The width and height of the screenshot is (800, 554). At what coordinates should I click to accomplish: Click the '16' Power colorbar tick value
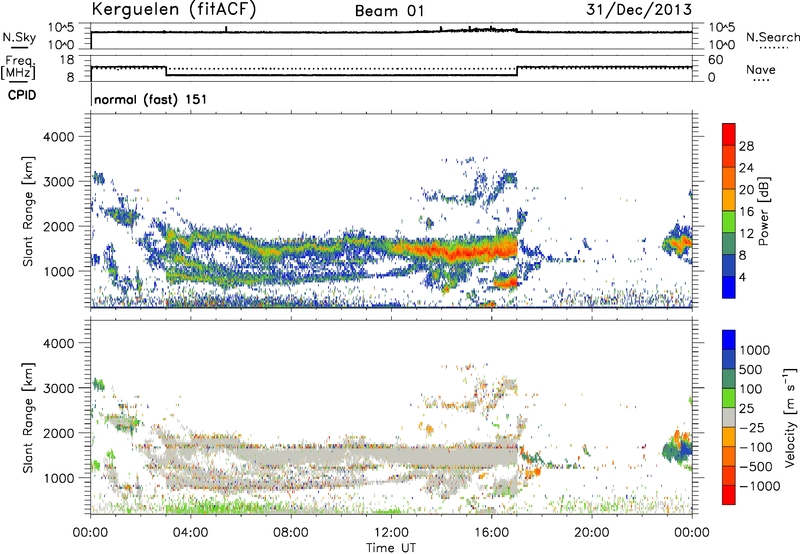(746, 212)
